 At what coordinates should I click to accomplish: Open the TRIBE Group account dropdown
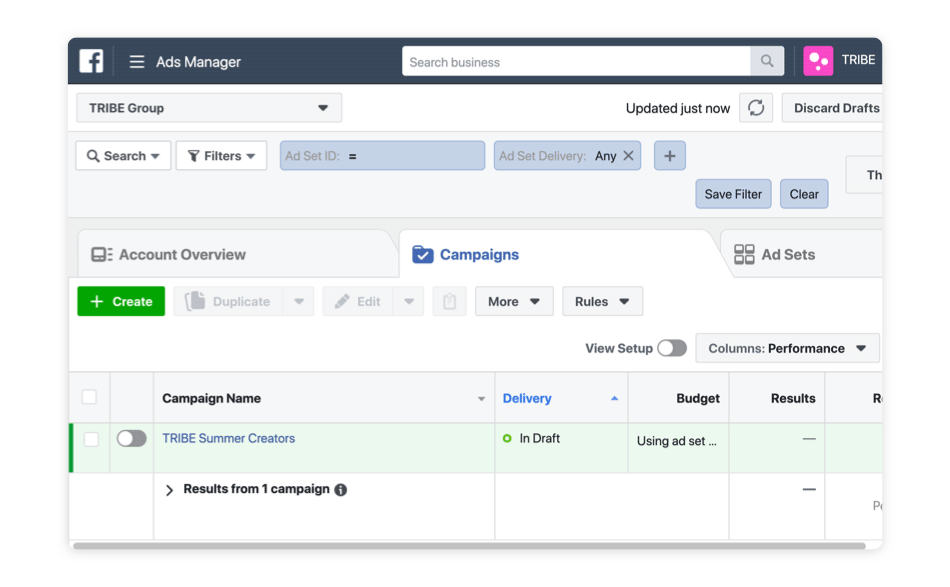[209, 108]
